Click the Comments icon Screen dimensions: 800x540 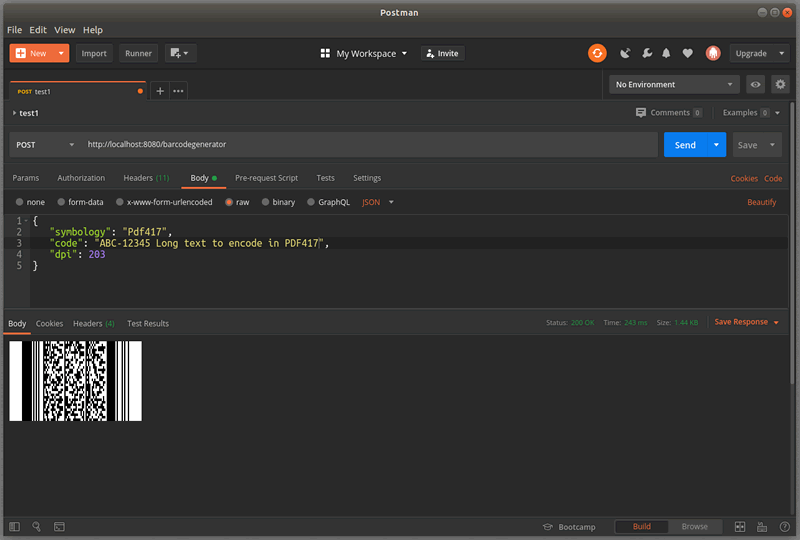pyautogui.click(x=641, y=112)
